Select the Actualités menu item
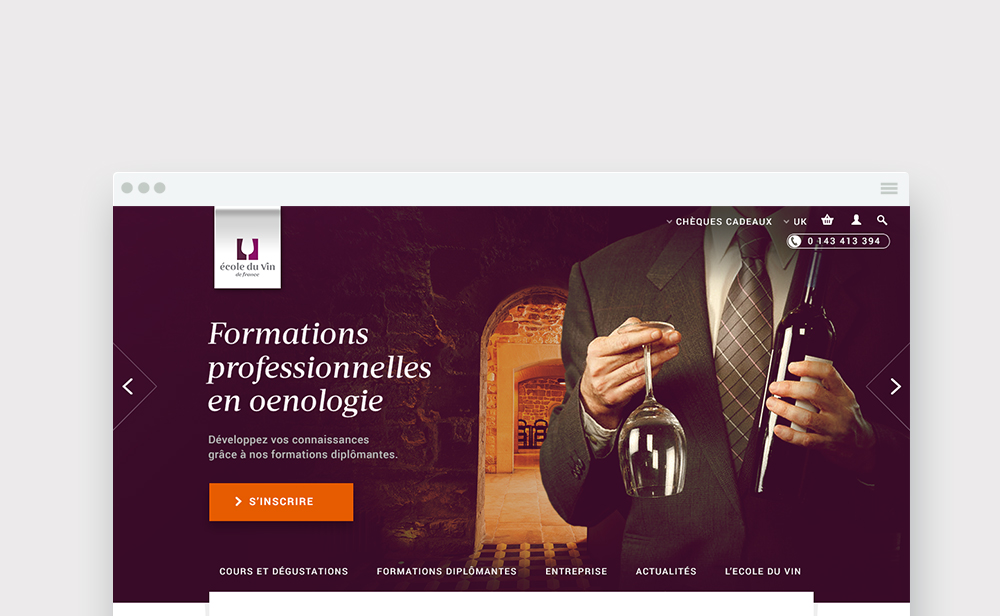 click(666, 571)
